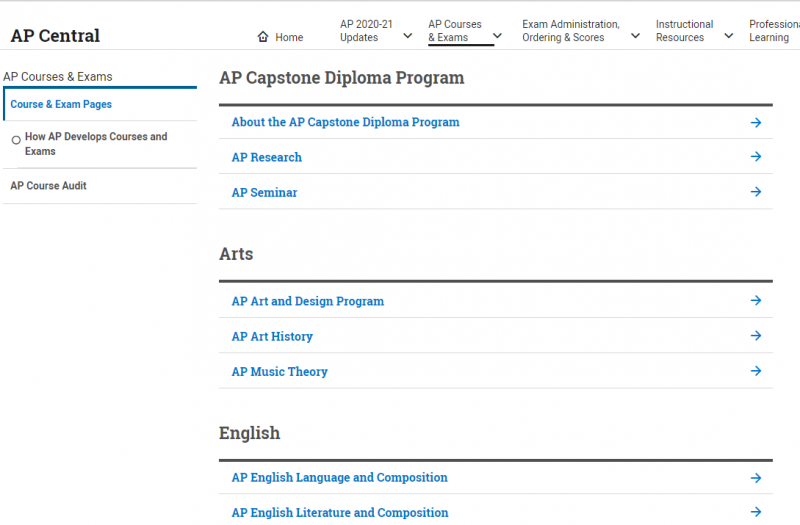Click circle bullet beside How AP Develops Courses
The image size is (800, 525).
(16, 140)
